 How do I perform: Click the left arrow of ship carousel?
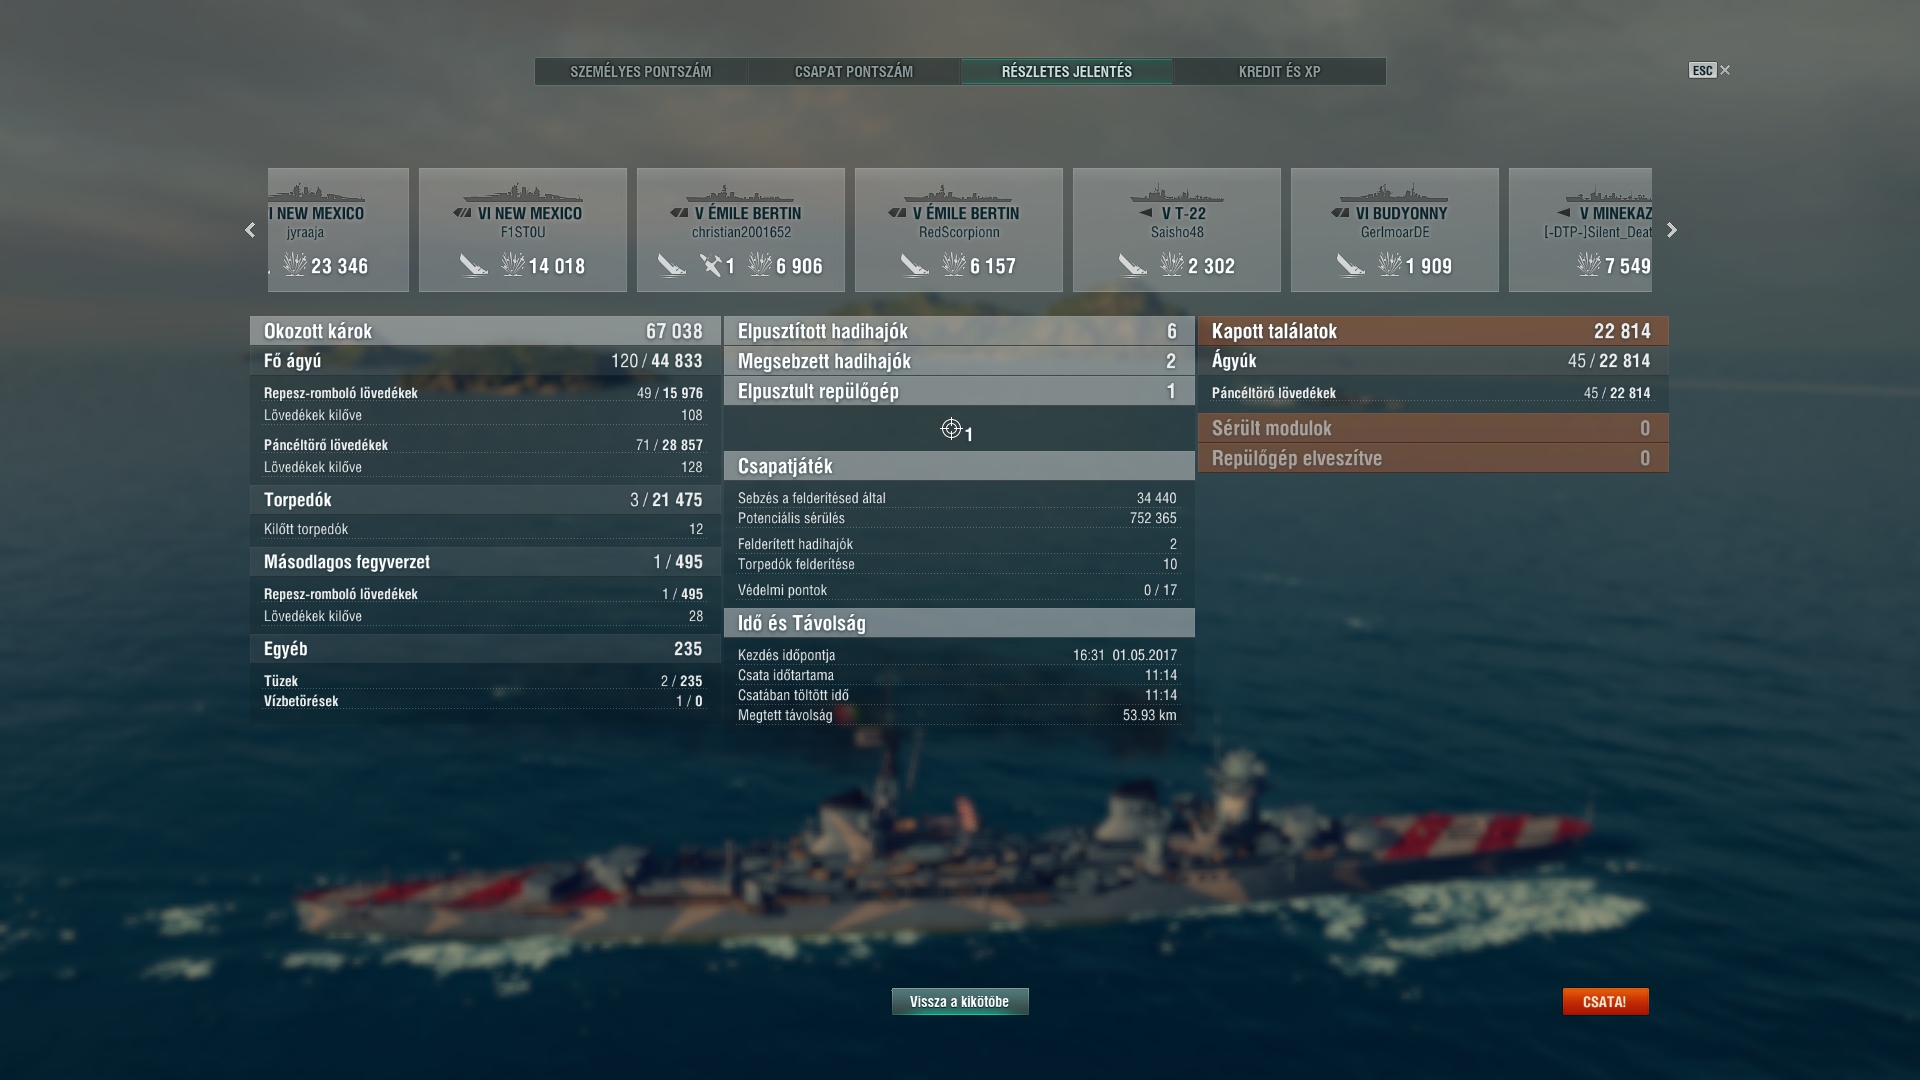pyautogui.click(x=250, y=230)
